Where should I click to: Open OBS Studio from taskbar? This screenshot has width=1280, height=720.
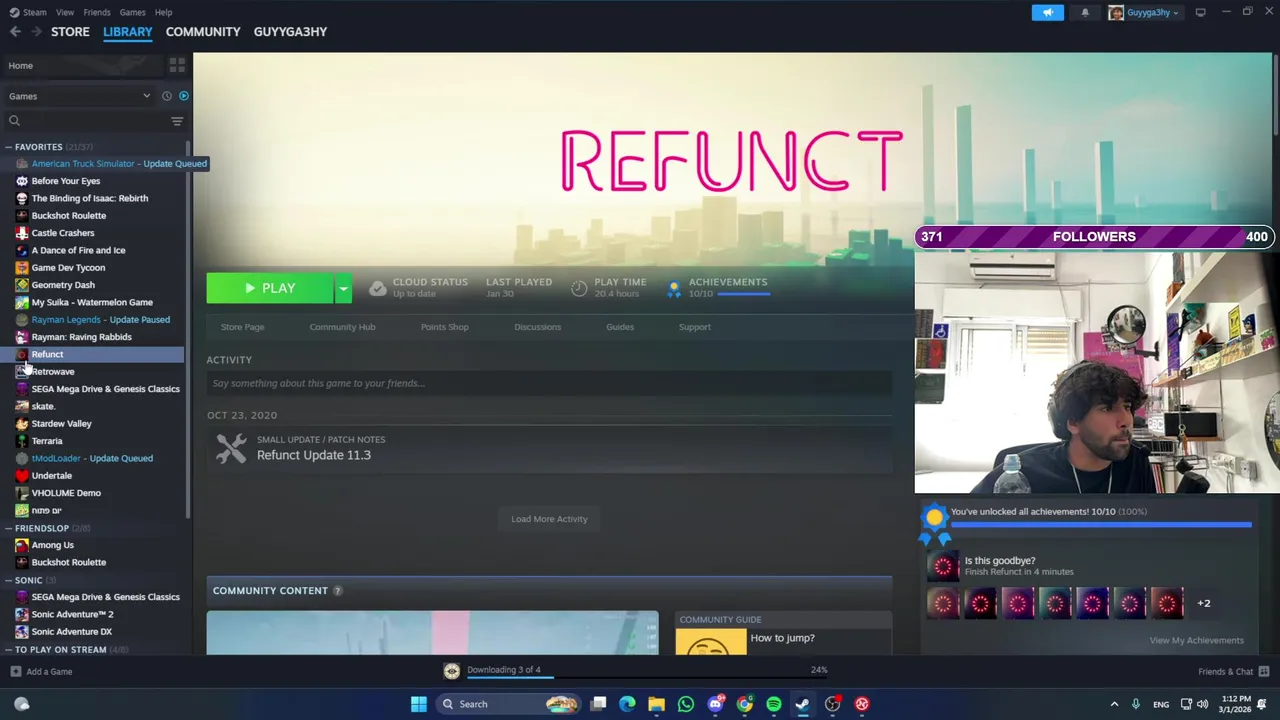coord(832,704)
